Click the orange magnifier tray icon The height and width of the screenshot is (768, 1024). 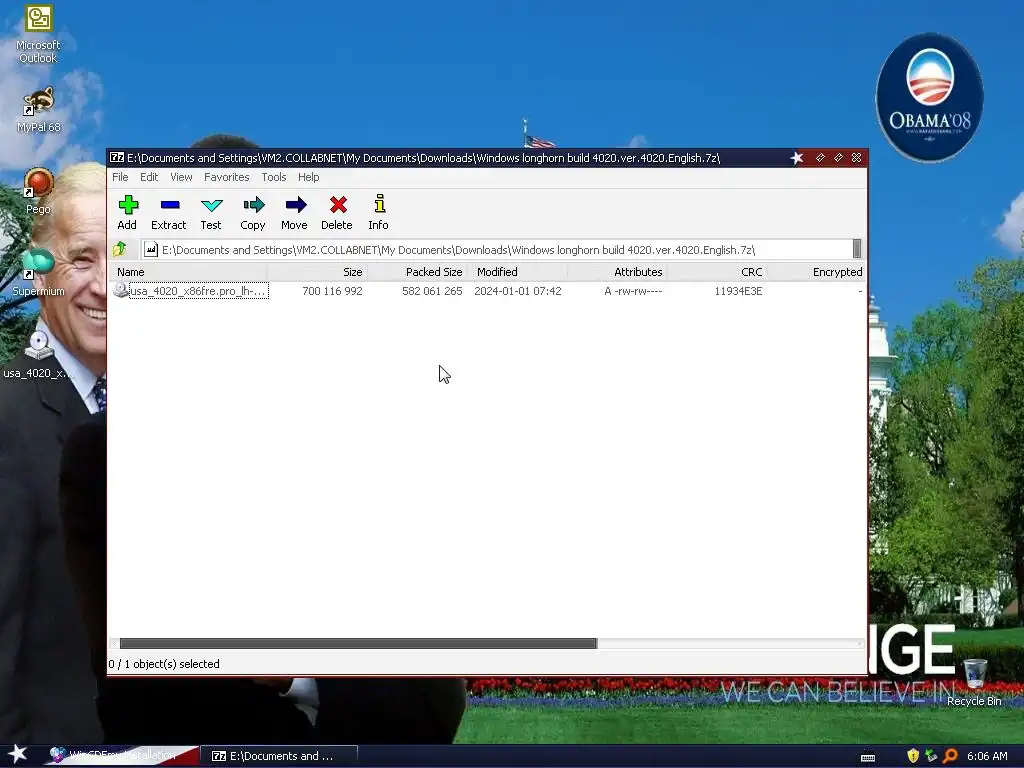[x=950, y=756]
